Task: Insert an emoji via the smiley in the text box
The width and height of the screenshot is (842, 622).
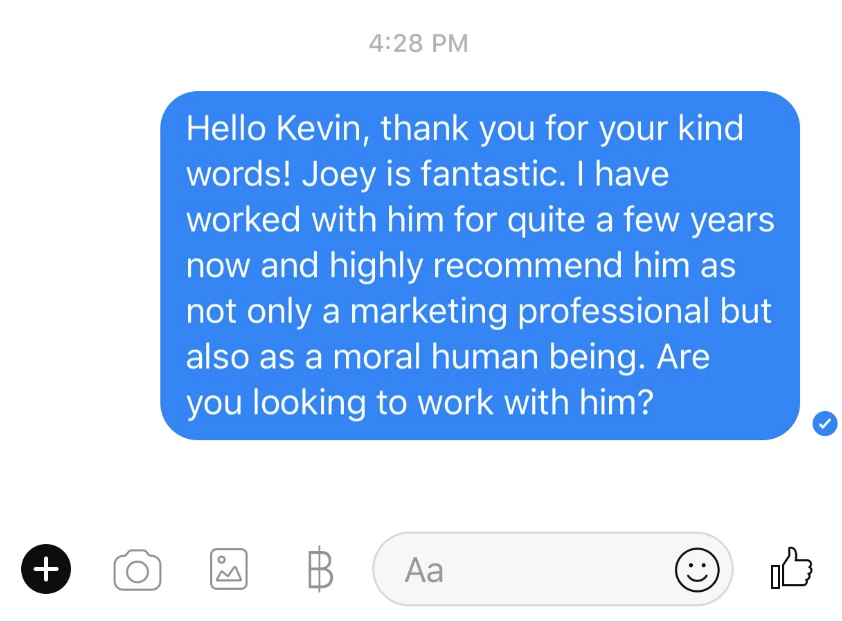Action: click(x=697, y=569)
